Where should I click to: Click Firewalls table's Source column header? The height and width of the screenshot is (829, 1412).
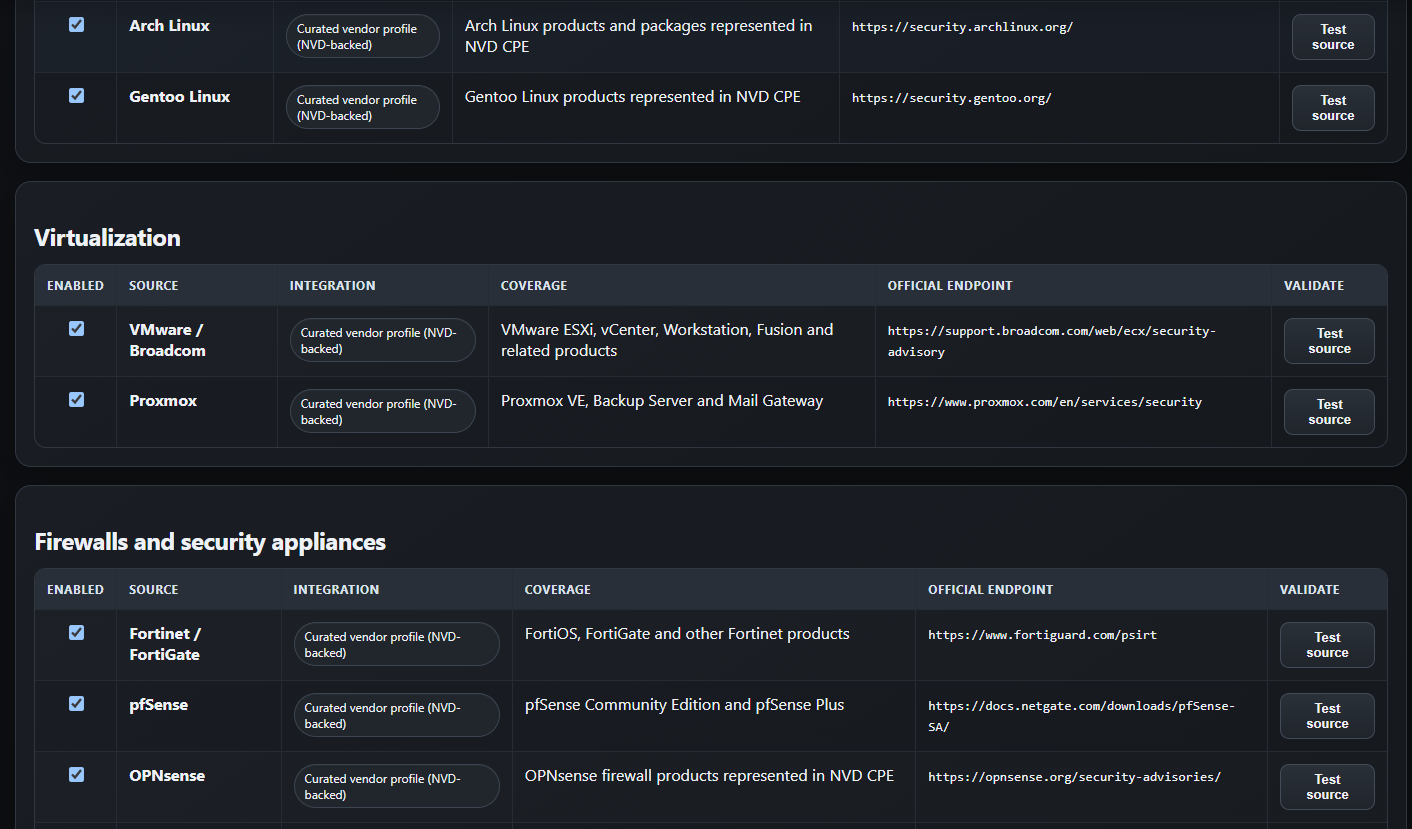pyautogui.click(x=154, y=590)
